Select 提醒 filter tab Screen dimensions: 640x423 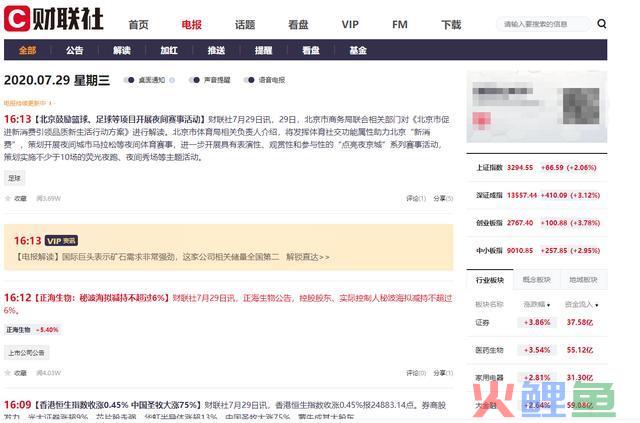click(x=263, y=50)
